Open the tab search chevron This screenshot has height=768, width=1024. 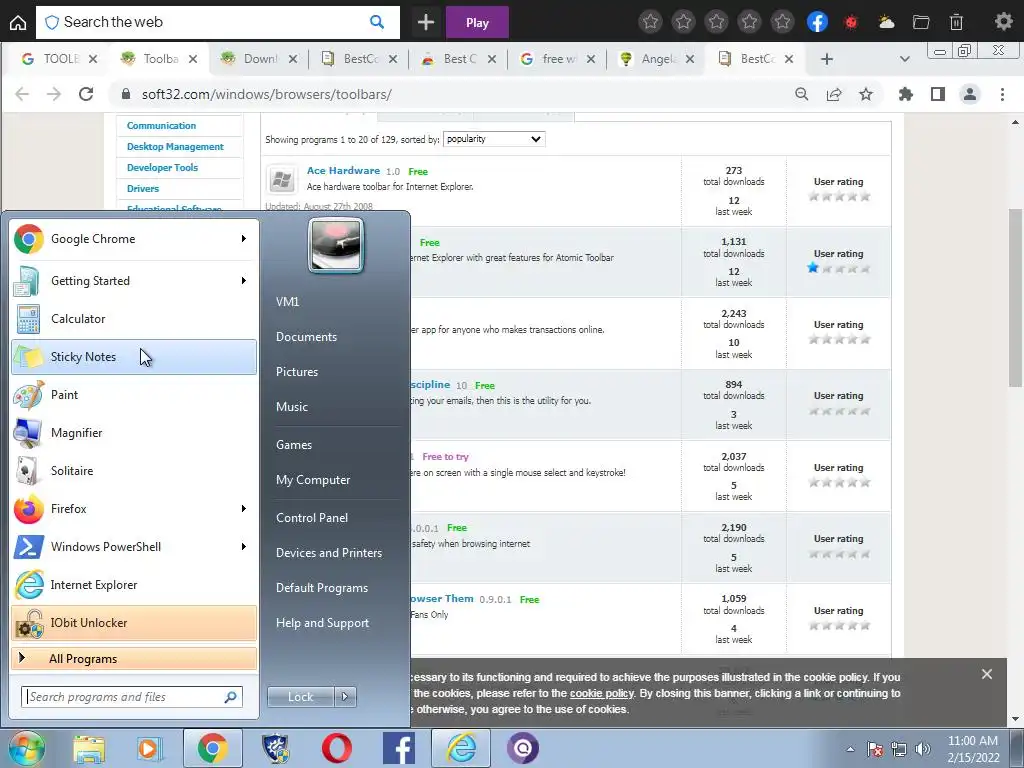[x=904, y=59]
